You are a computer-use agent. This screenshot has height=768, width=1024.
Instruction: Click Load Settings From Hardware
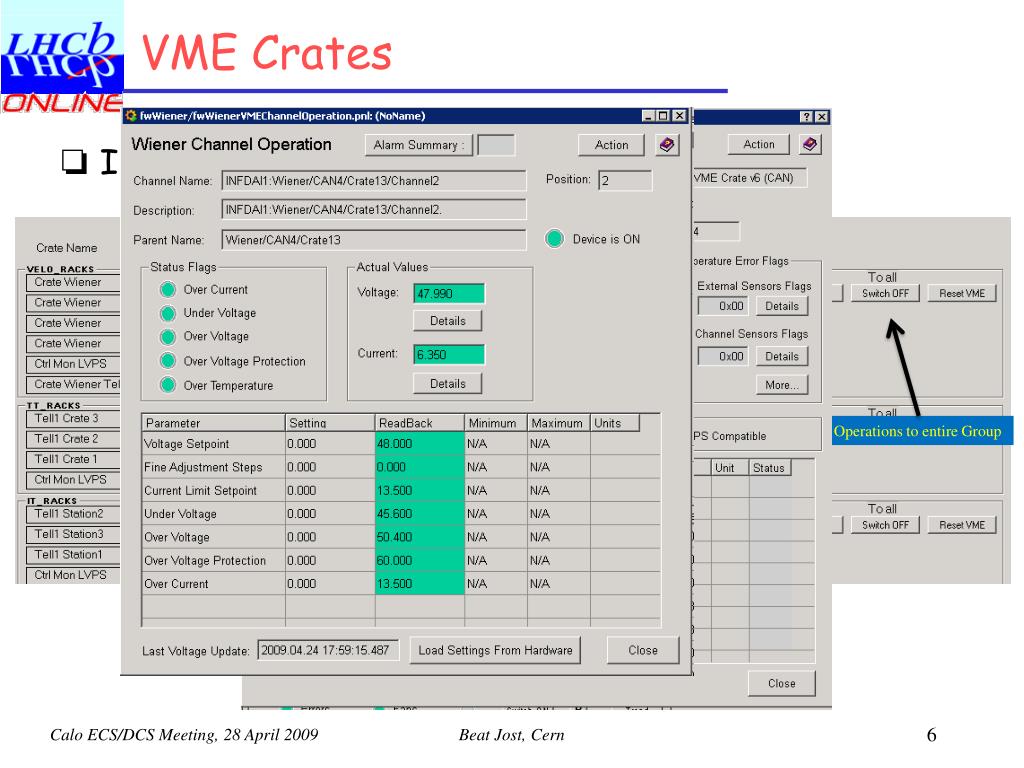(x=495, y=650)
